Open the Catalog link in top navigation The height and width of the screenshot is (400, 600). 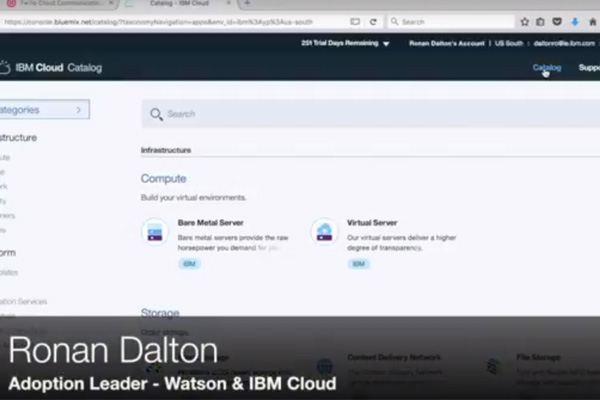point(547,68)
